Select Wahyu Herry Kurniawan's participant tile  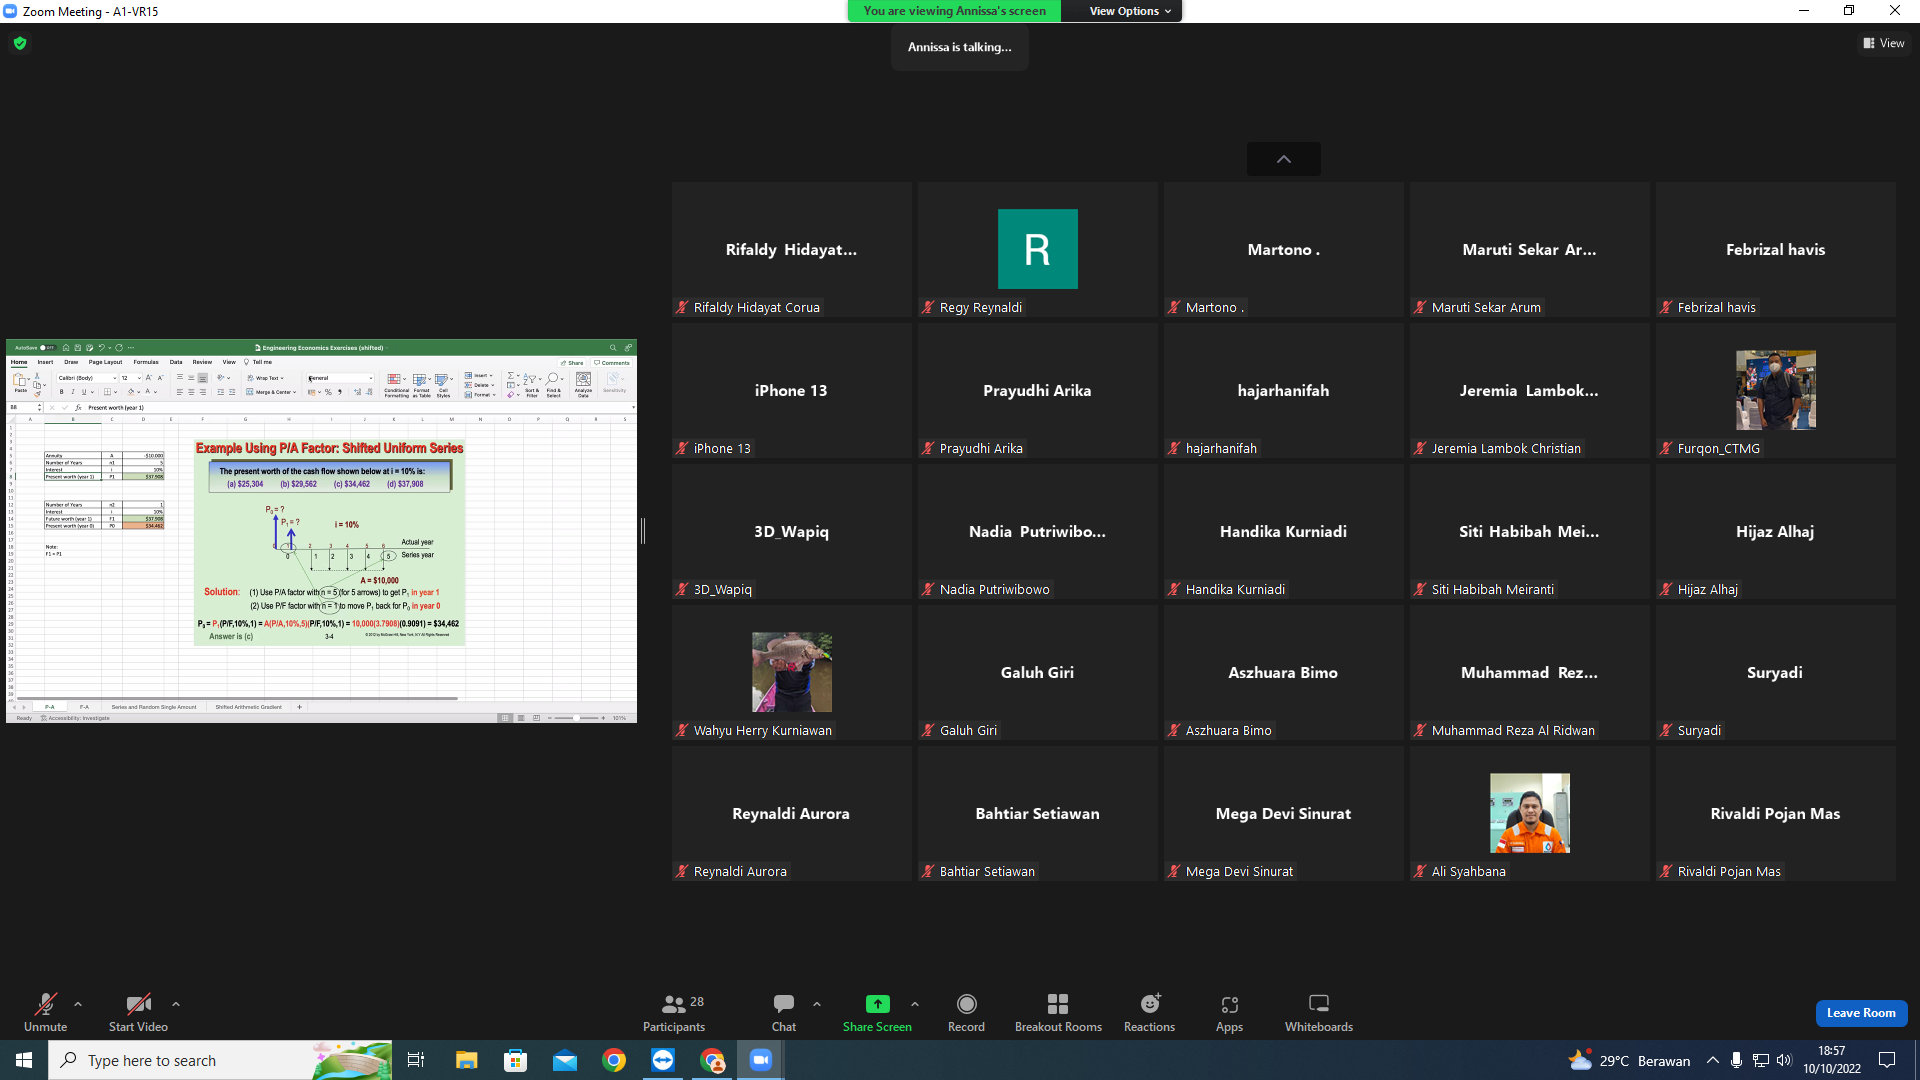pyautogui.click(x=792, y=672)
